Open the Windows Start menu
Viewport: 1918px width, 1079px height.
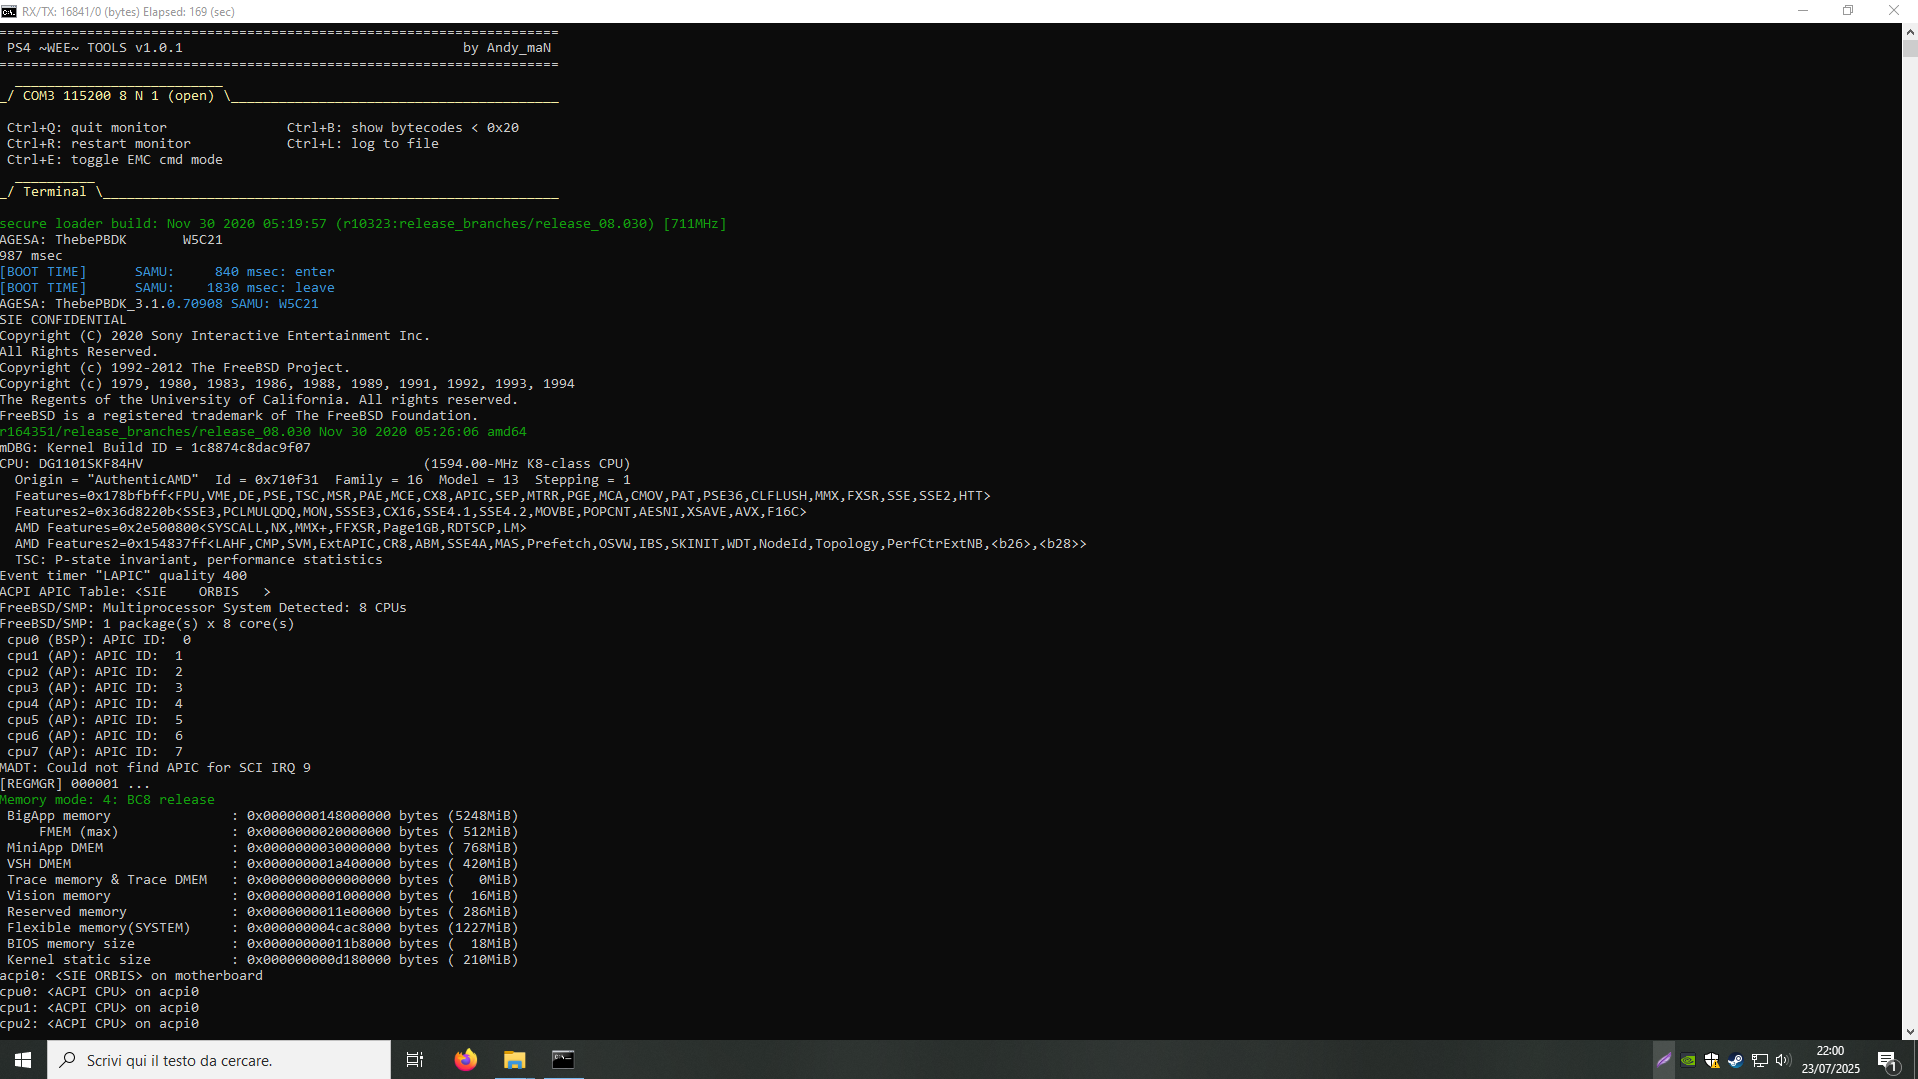[x=23, y=1060]
